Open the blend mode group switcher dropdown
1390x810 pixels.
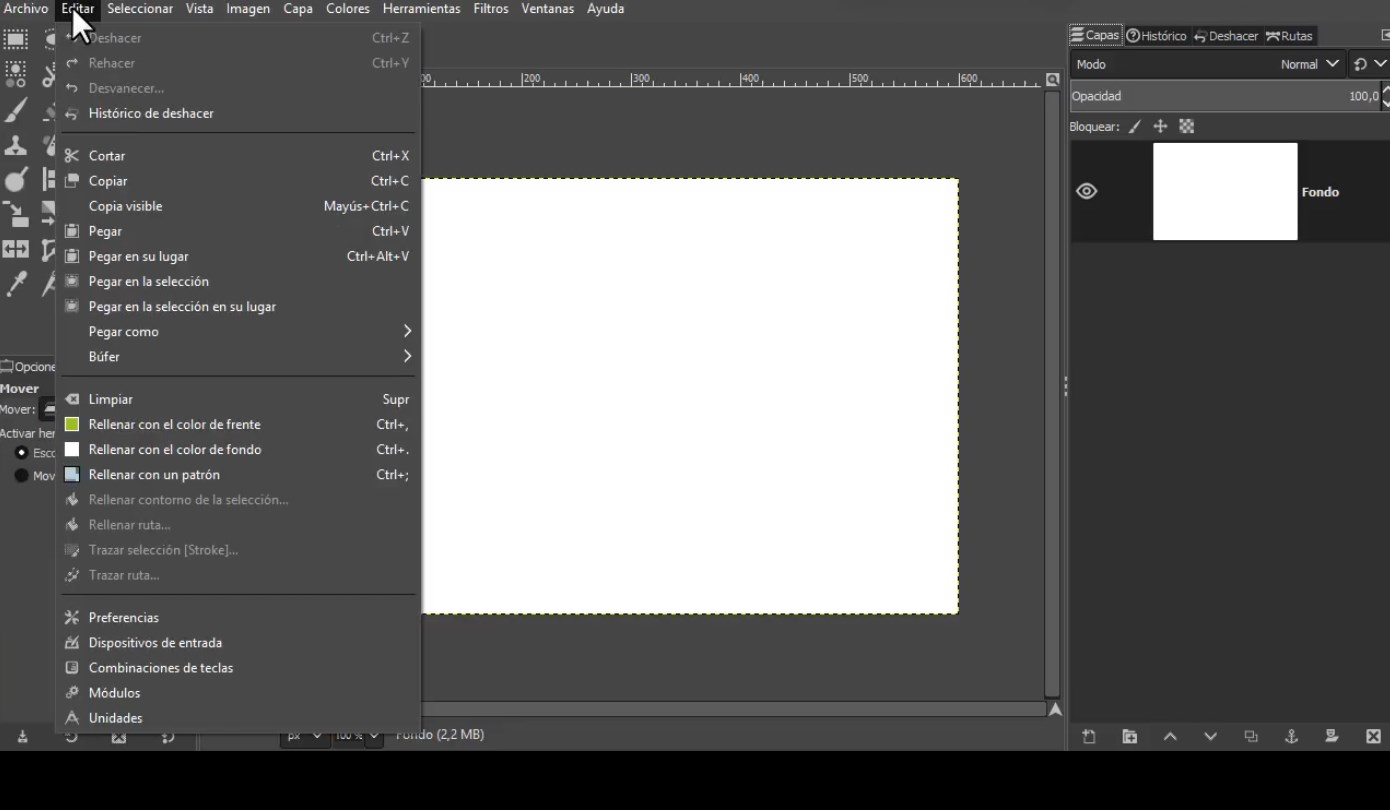tap(1369, 64)
